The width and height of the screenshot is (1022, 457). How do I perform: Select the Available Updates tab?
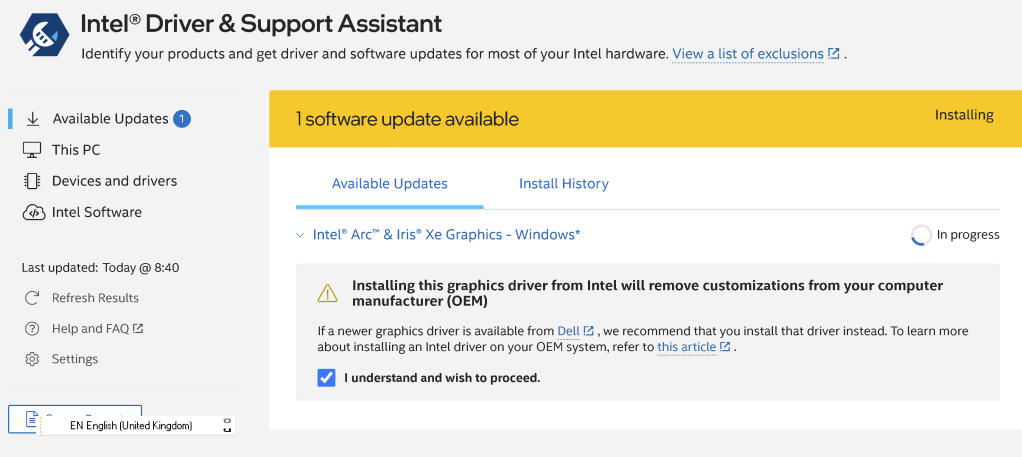(x=390, y=184)
